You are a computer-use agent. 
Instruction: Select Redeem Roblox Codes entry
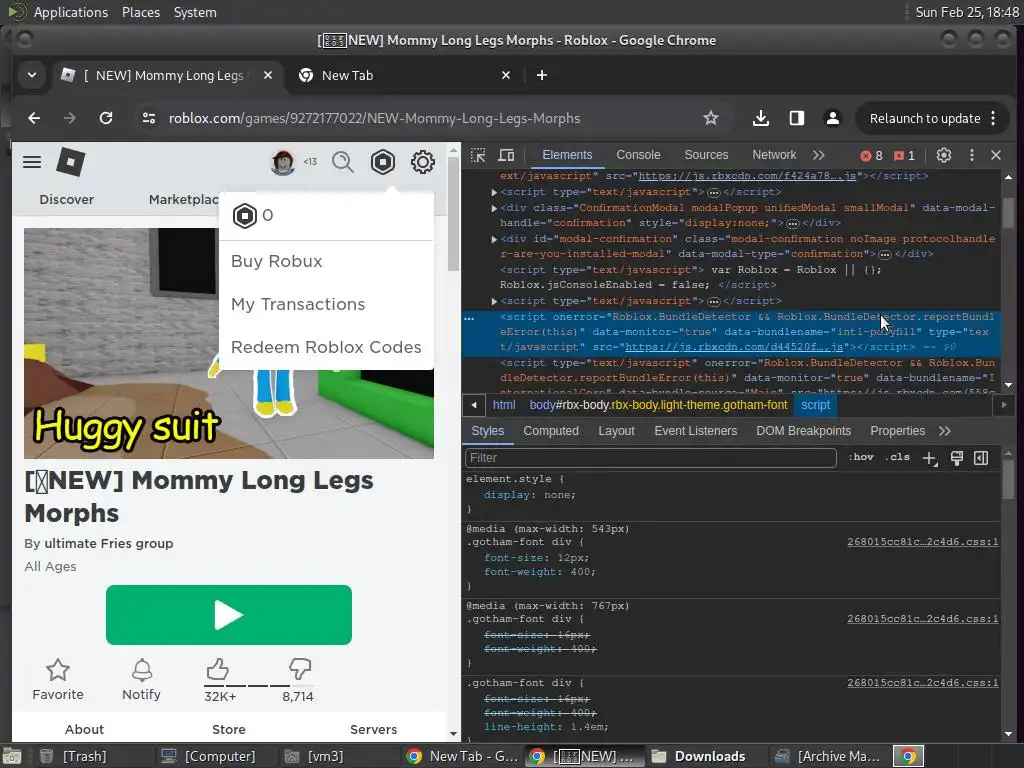(327, 347)
